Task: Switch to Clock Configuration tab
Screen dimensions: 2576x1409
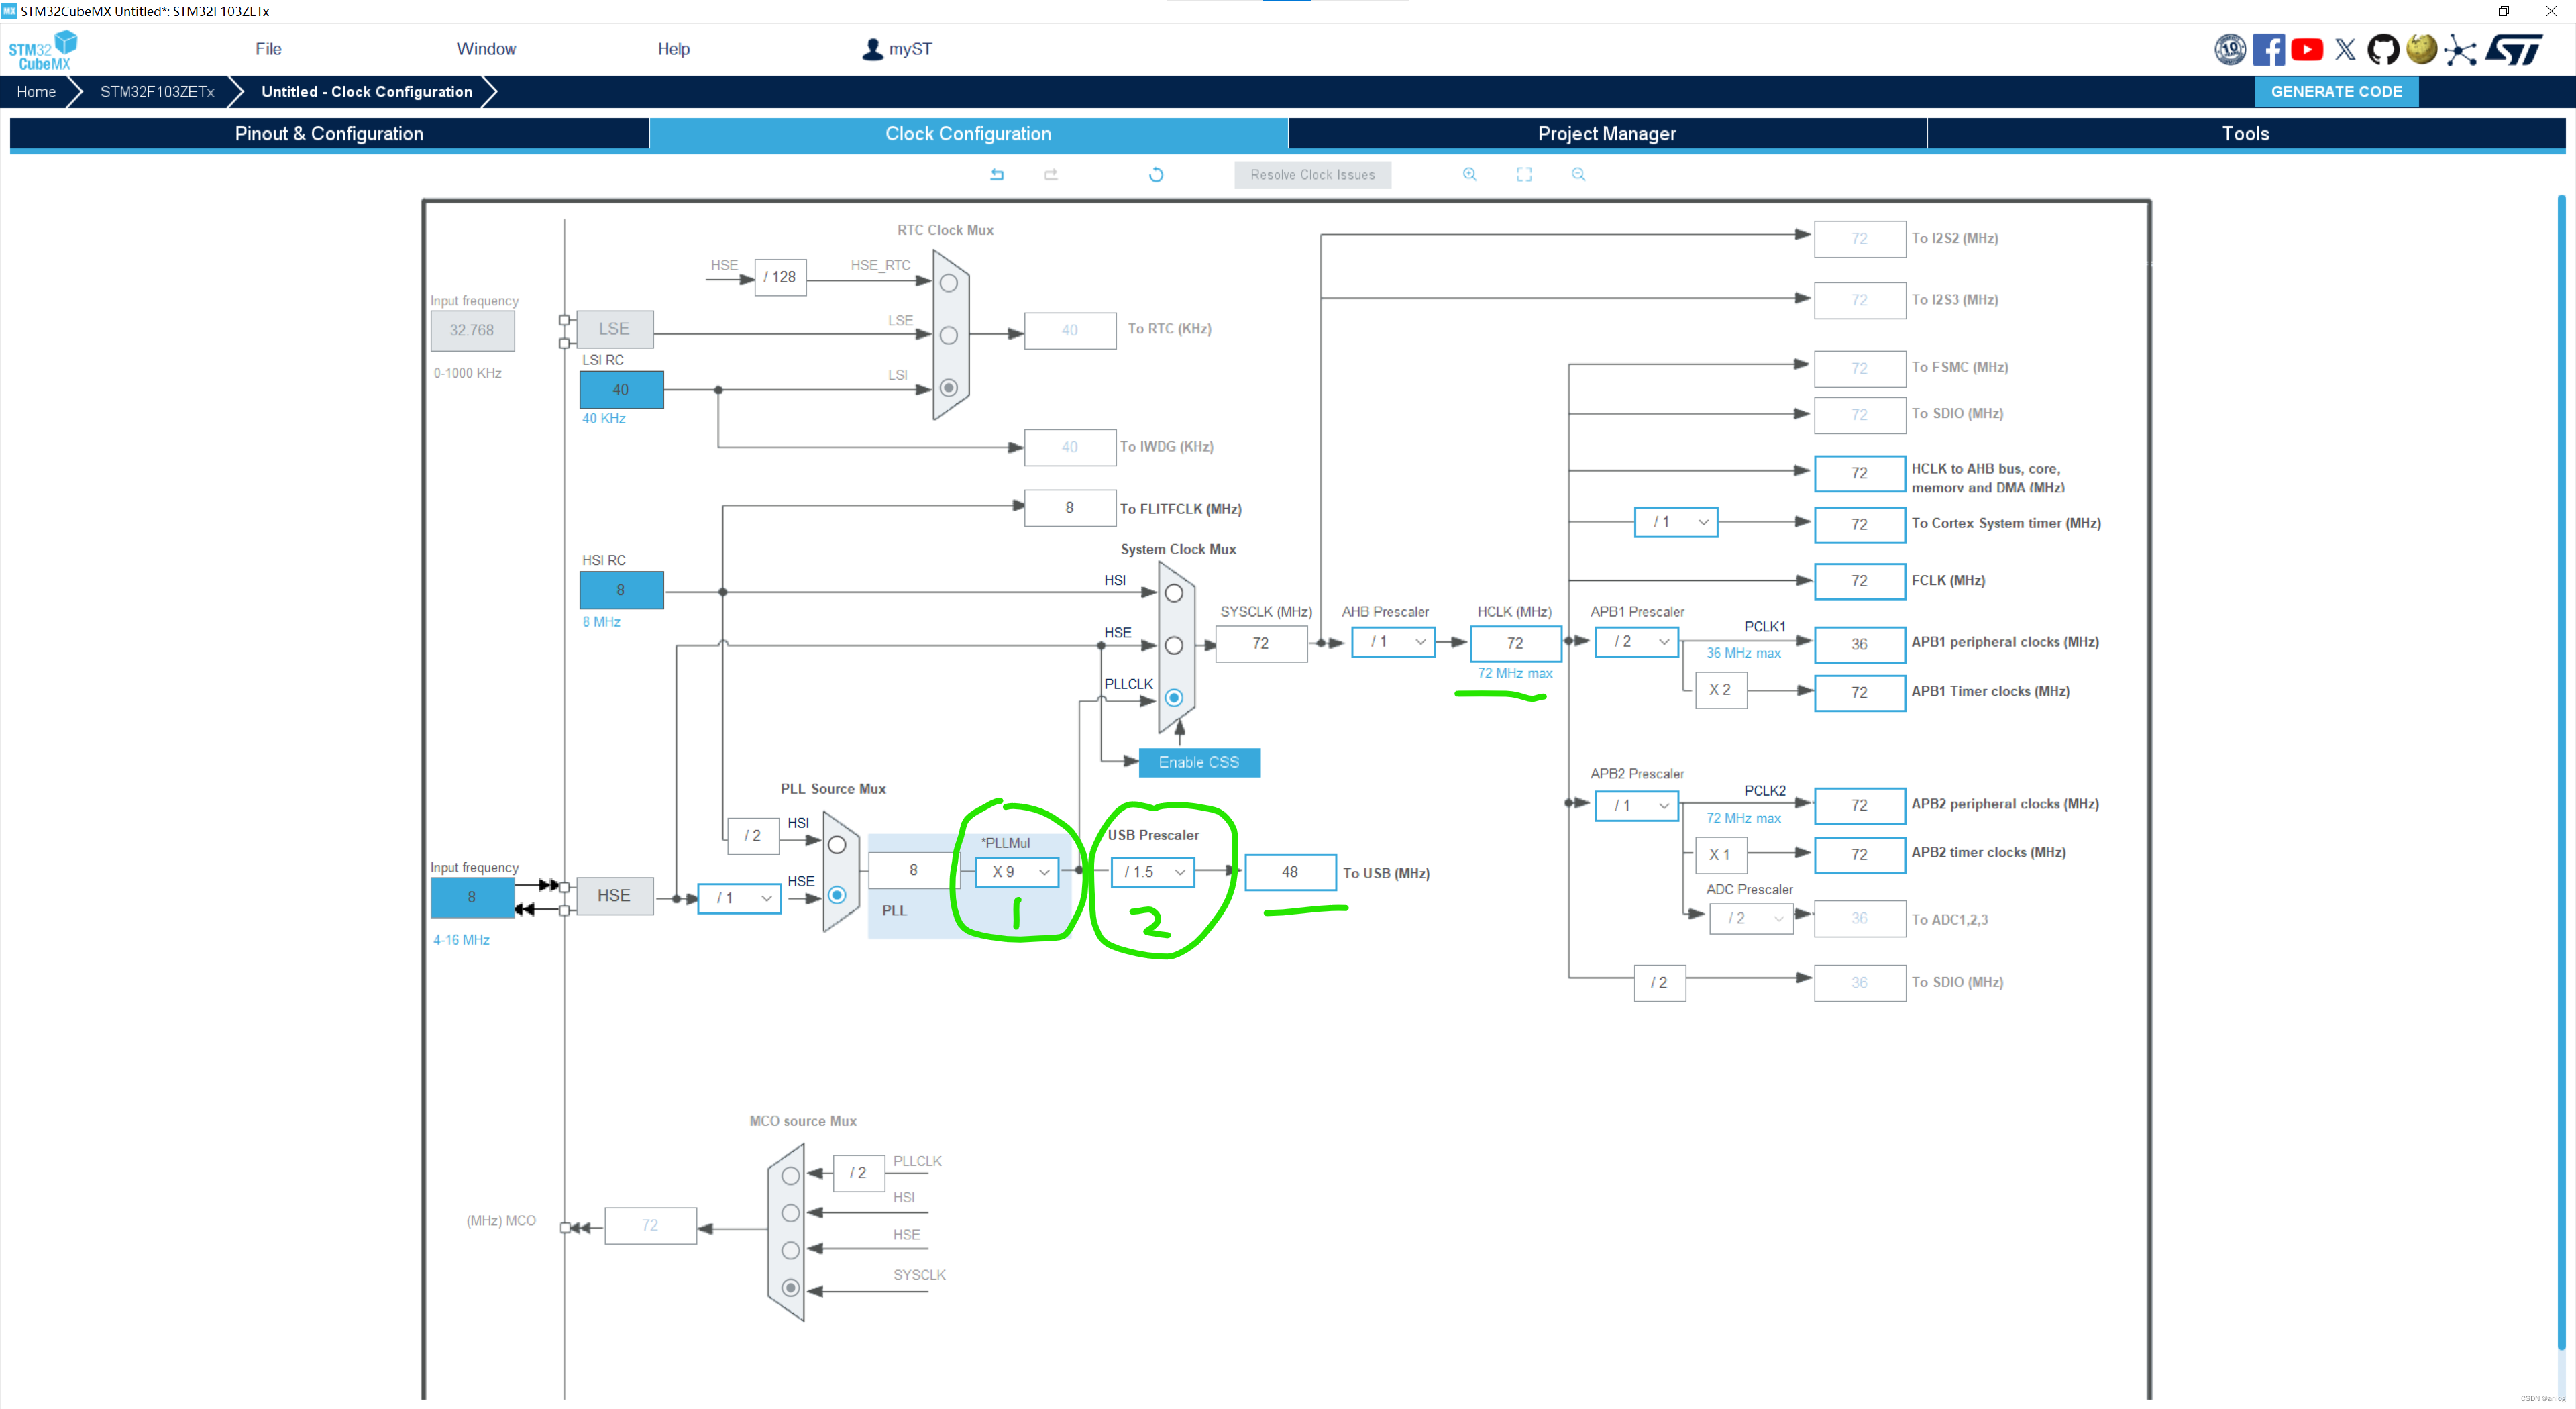Action: click(968, 134)
